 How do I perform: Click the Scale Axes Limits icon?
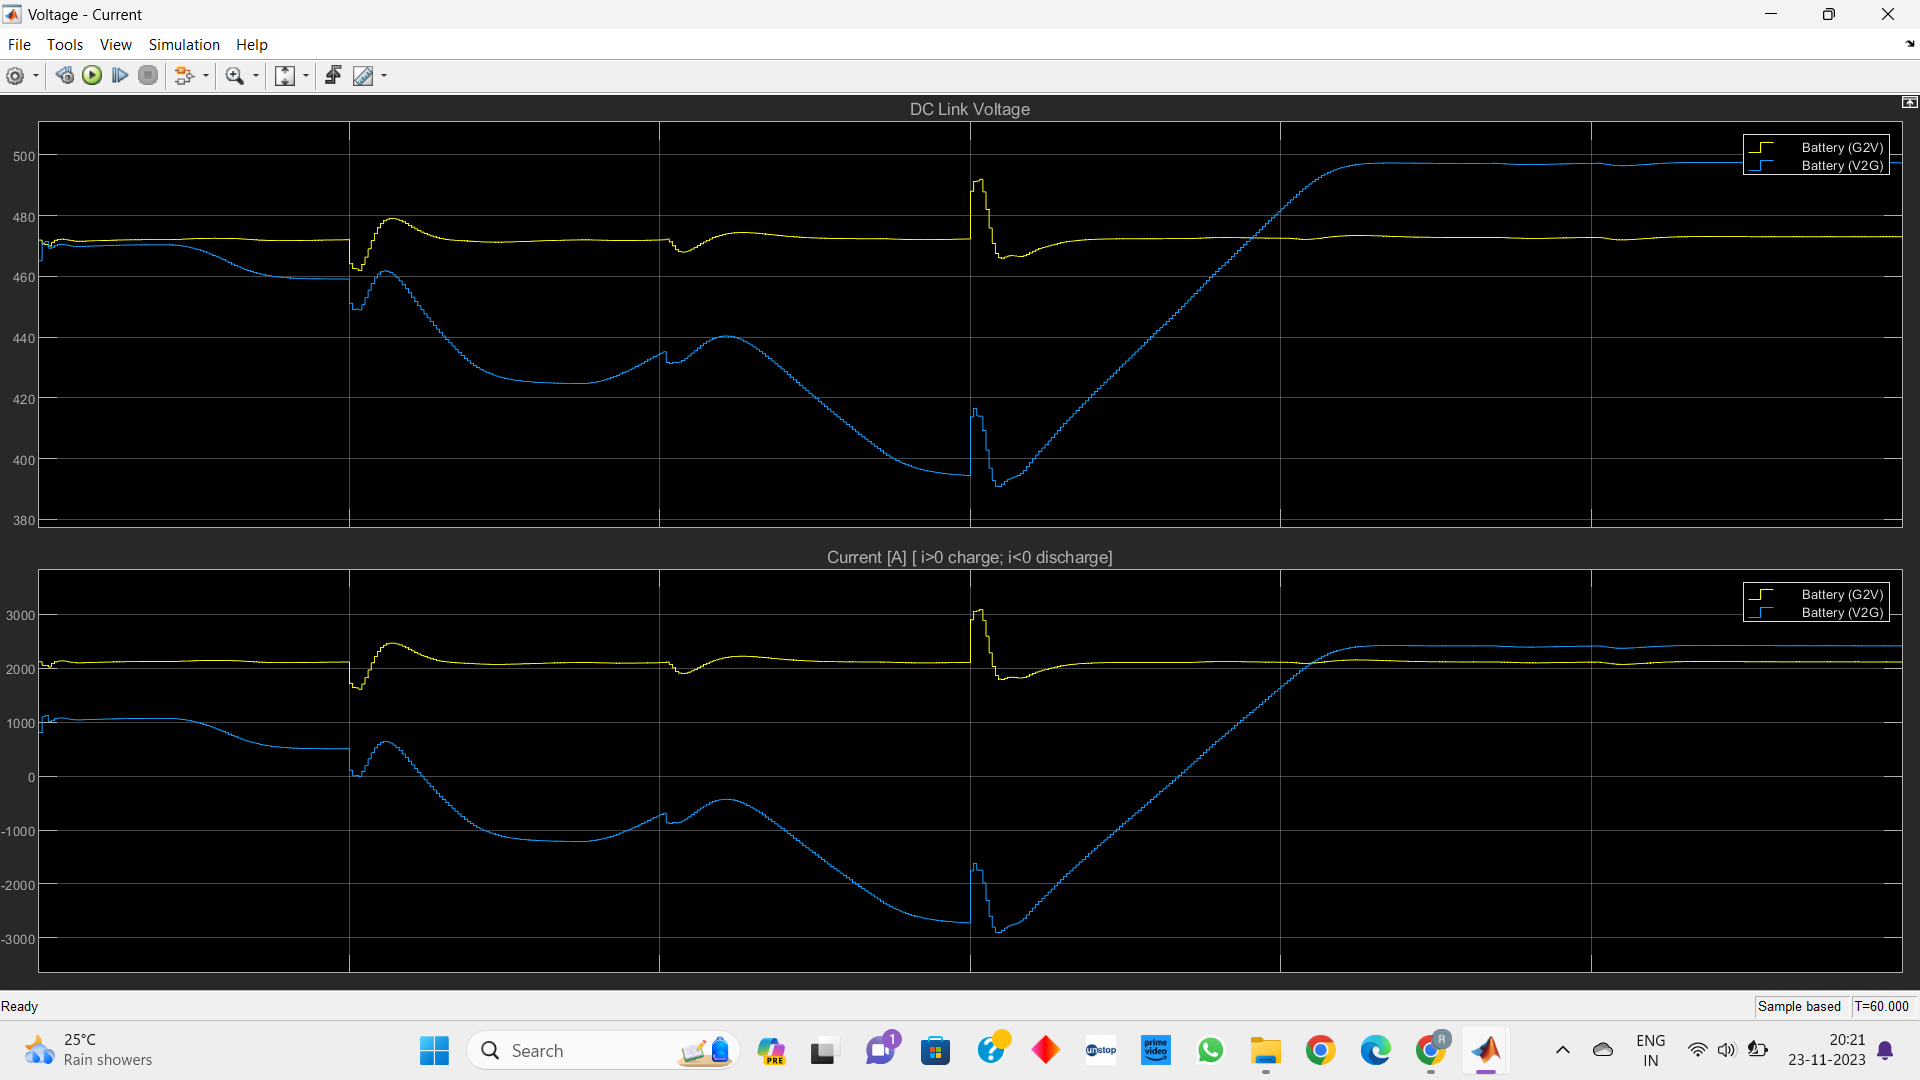pyautogui.click(x=285, y=76)
